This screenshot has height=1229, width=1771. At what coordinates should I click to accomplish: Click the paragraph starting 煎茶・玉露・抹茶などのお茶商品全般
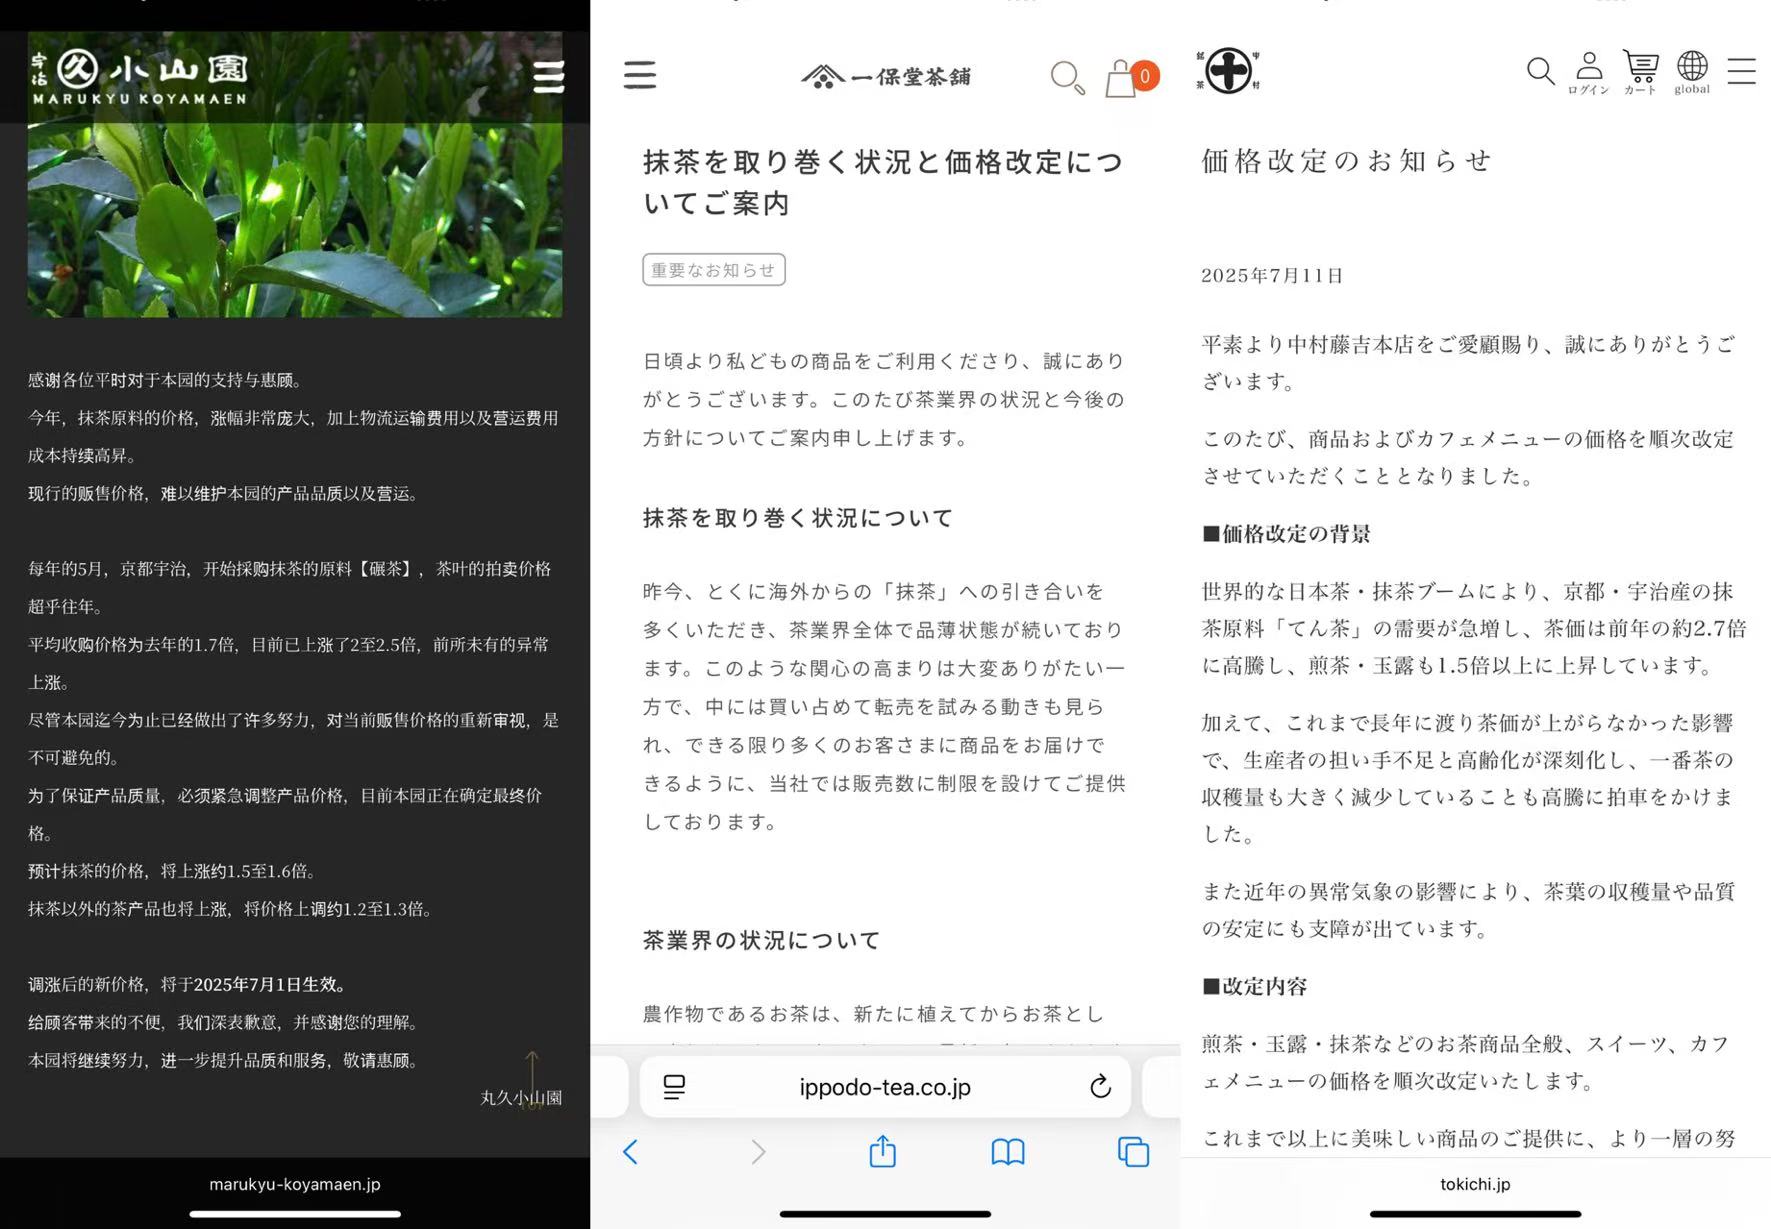pyautogui.click(x=1466, y=1062)
